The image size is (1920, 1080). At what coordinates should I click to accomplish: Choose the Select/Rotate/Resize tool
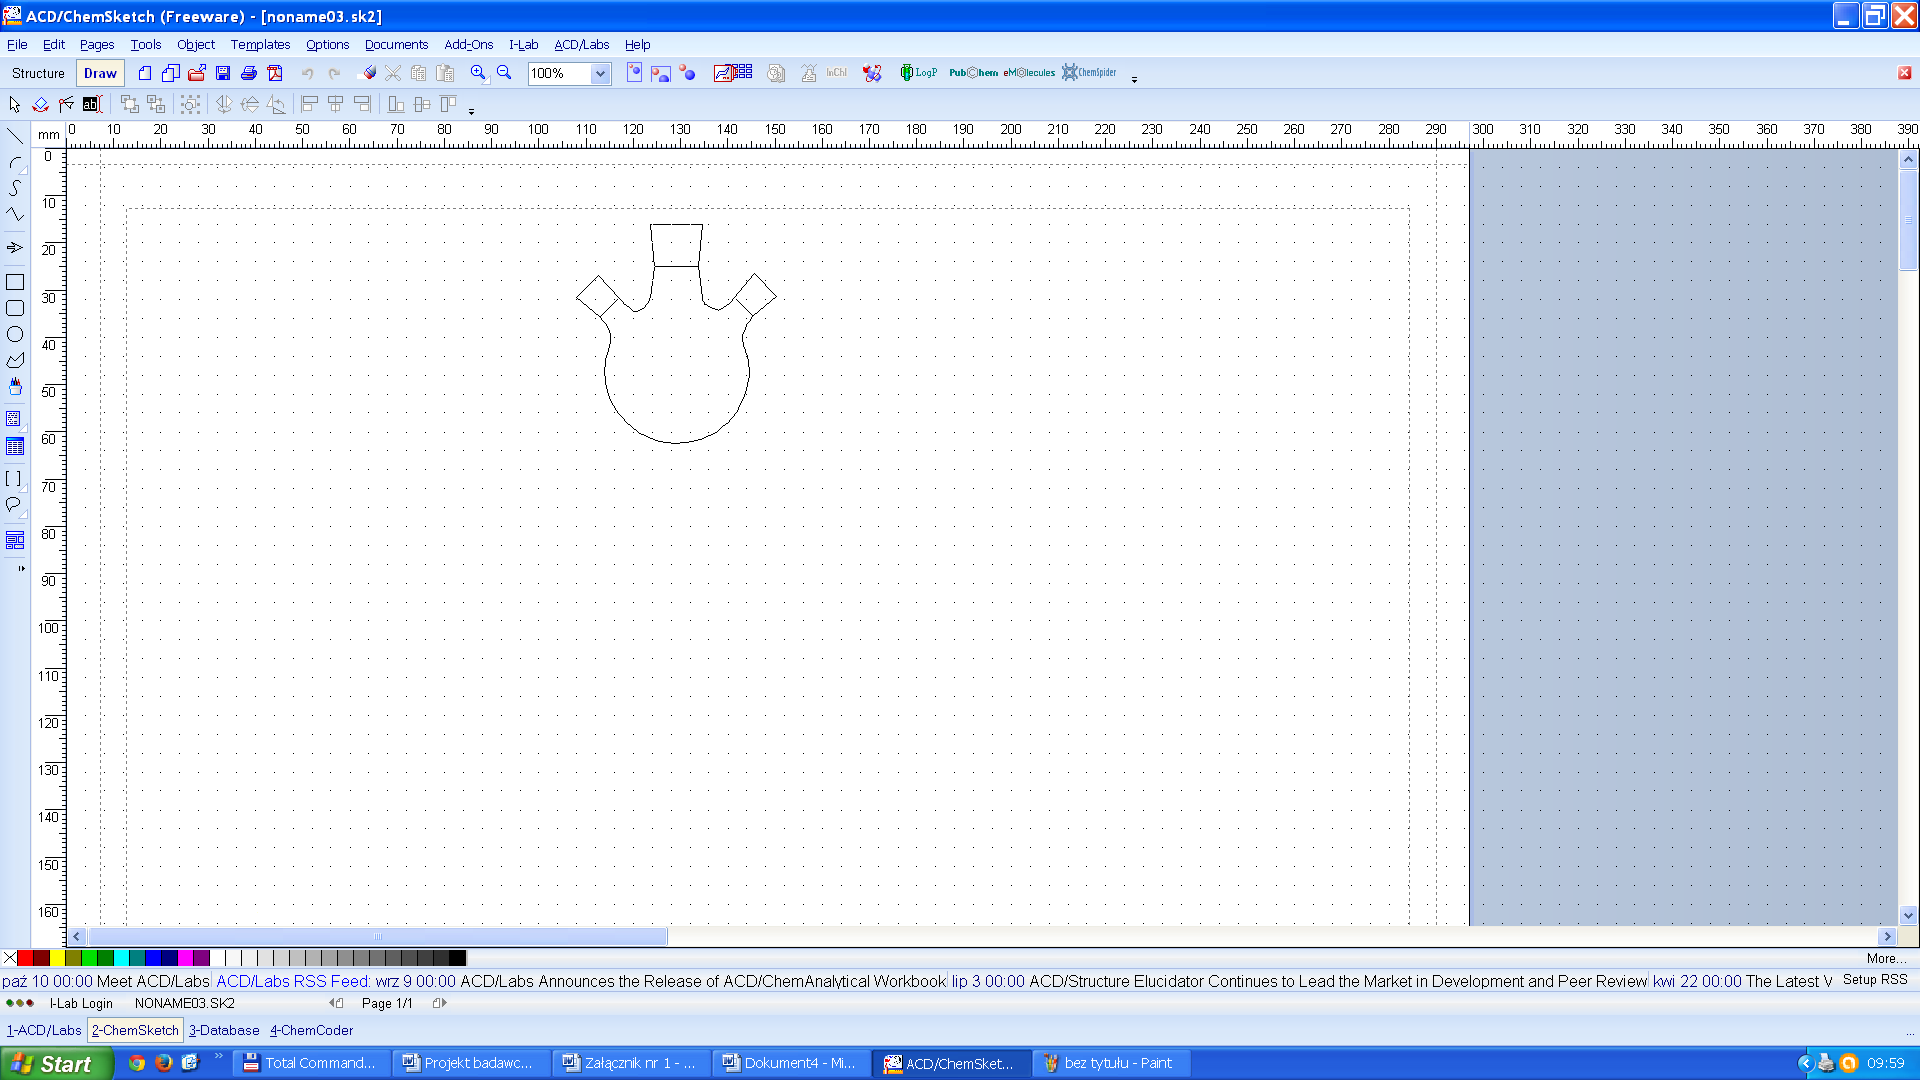click(x=41, y=104)
